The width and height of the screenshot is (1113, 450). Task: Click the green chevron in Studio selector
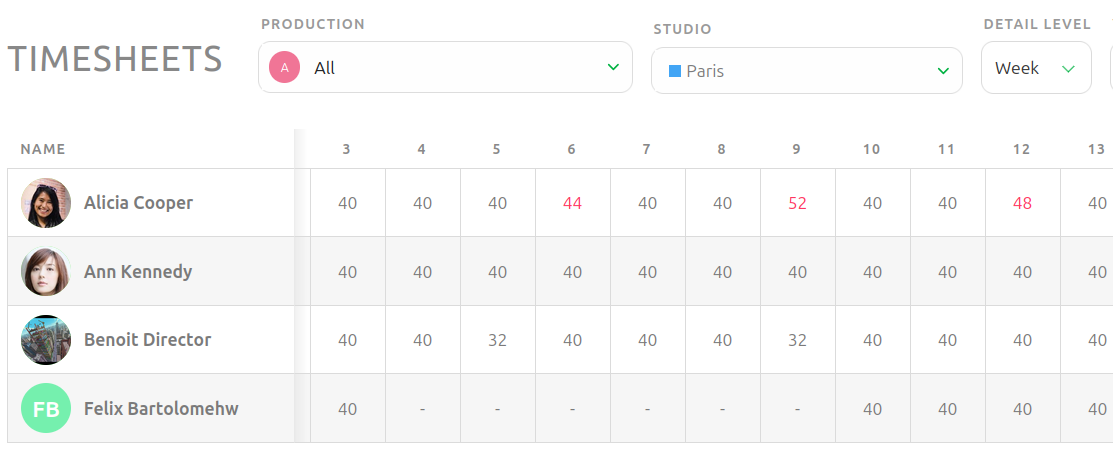(943, 71)
